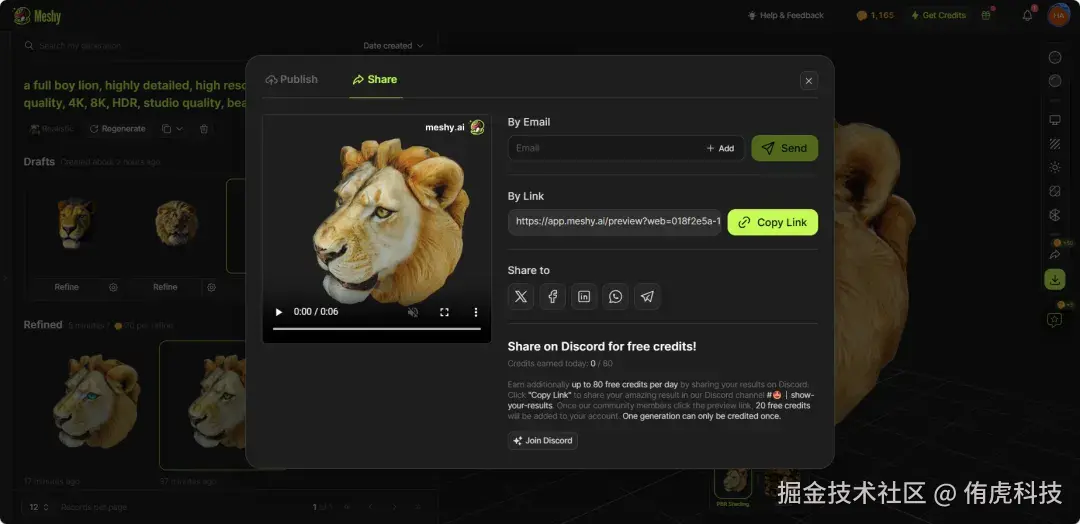Open Help & Feedback
Viewport: 1080px width, 524px height.
[x=786, y=15]
